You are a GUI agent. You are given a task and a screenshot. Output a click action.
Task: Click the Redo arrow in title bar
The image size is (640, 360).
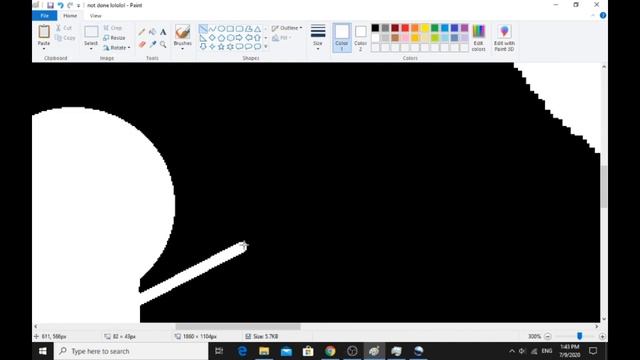(x=70, y=5)
